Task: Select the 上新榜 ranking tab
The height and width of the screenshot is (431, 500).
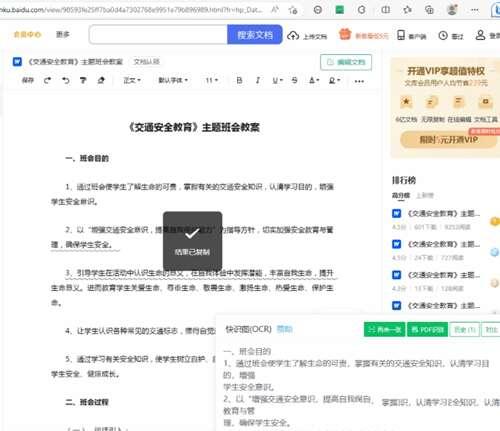Action: pos(425,195)
